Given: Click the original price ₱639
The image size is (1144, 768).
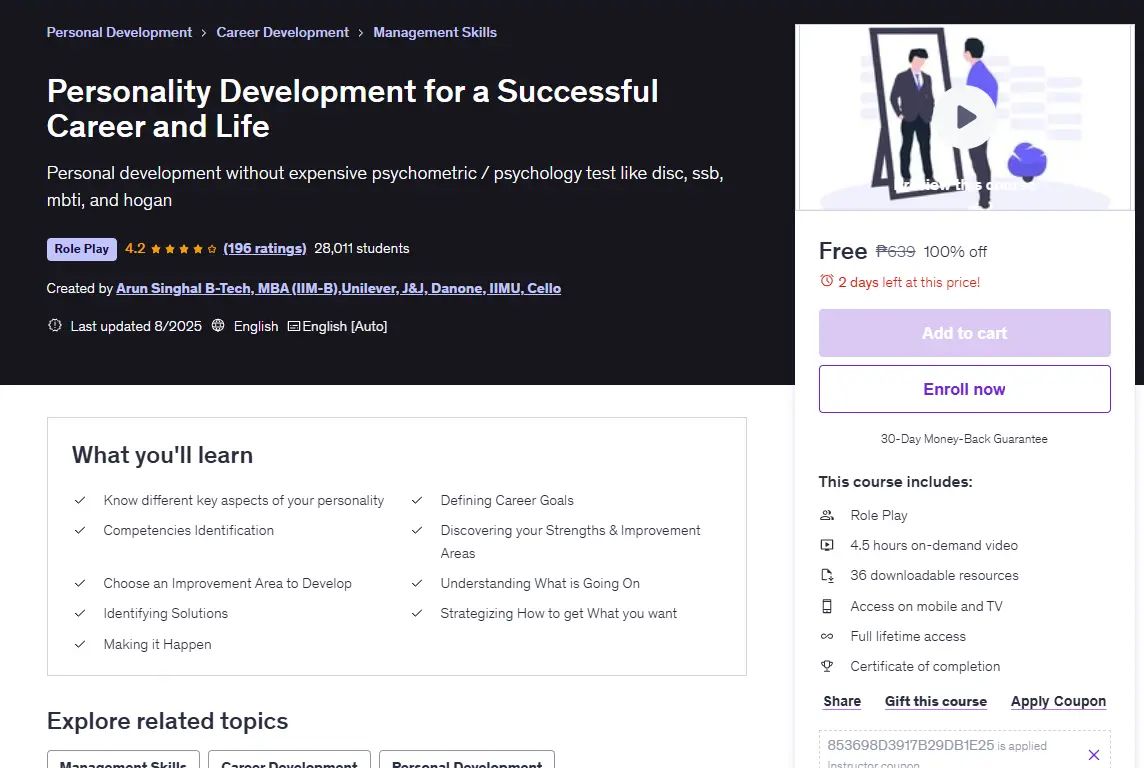Looking at the screenshot, I should [x=895, y=252].
